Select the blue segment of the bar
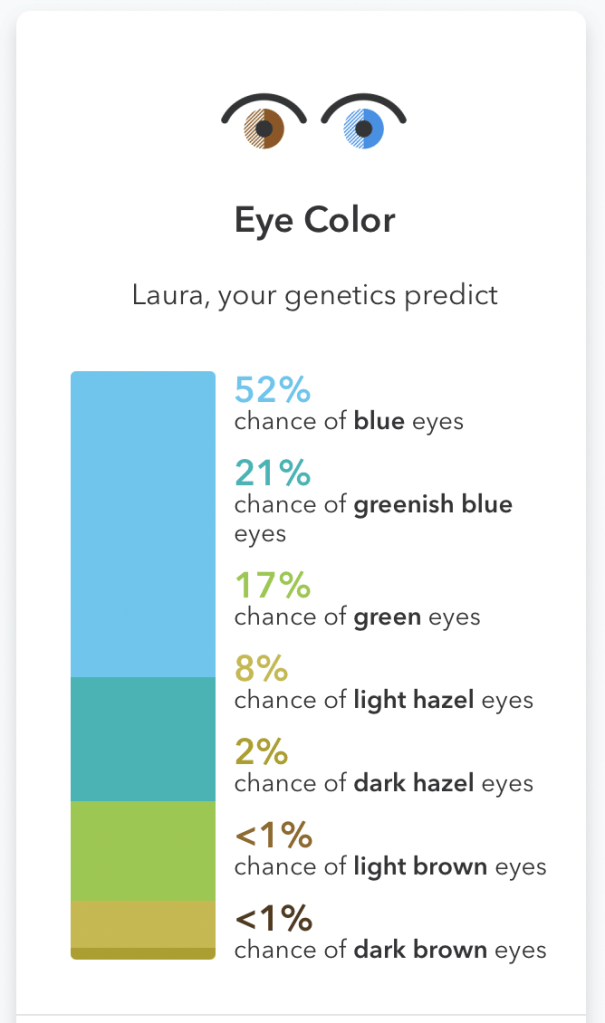Image resolution: width=605 pixels, height=1023 pixels. (x=143, y=524)
